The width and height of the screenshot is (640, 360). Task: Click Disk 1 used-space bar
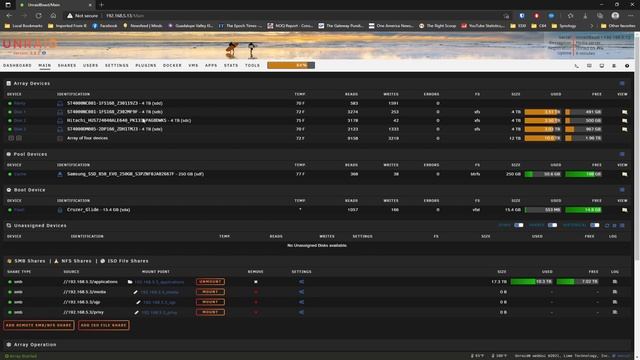click(542, 112)
